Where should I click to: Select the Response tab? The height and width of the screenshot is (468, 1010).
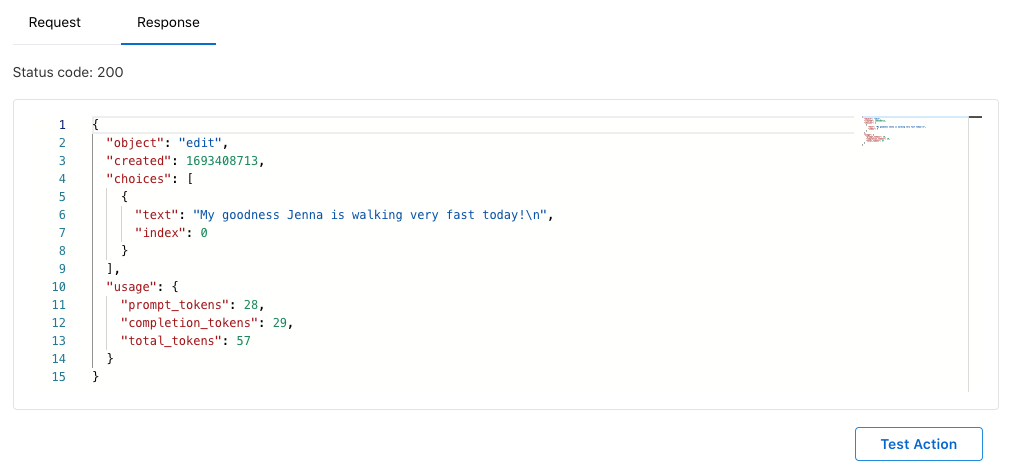click(x=168, y=23)
